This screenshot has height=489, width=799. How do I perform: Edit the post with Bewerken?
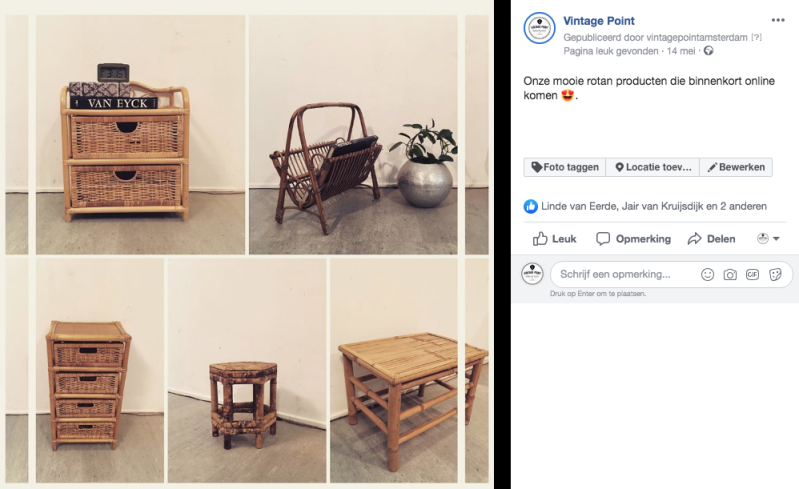tap(736, 167)
